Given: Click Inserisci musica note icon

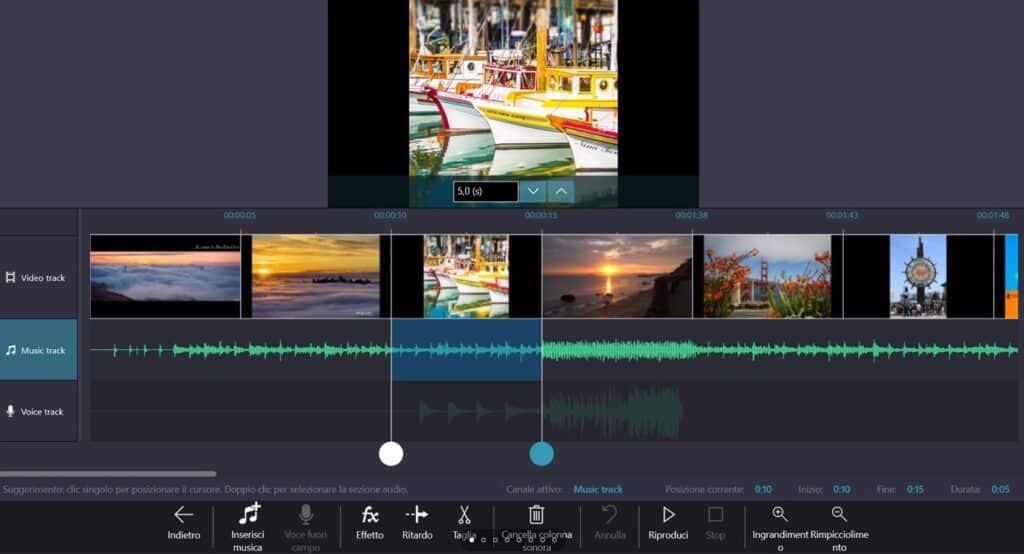Looking at the screenshot, I should coord(249,513).
